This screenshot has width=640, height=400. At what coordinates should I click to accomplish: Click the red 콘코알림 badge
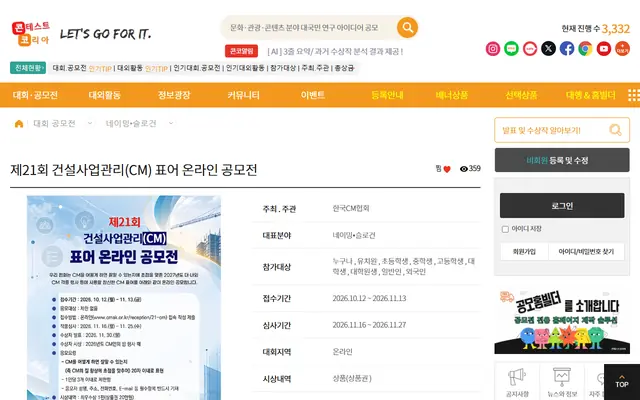click(x=241, y=51)
